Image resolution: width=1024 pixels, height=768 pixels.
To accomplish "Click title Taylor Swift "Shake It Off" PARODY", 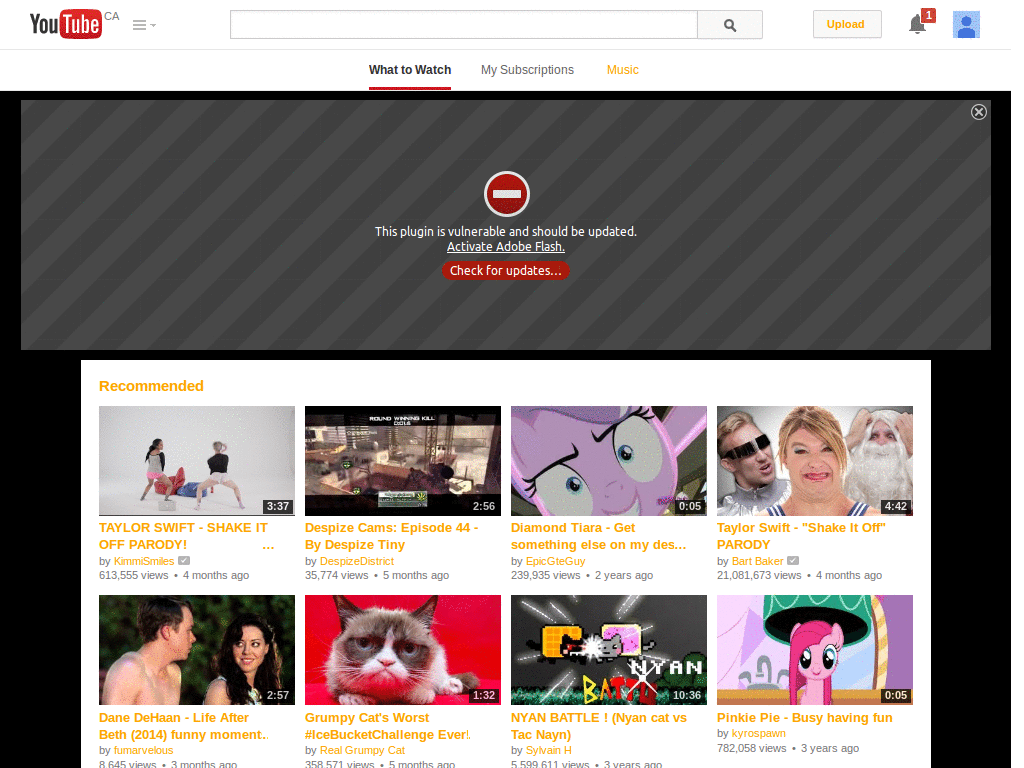I will click(x=801, y=536).
